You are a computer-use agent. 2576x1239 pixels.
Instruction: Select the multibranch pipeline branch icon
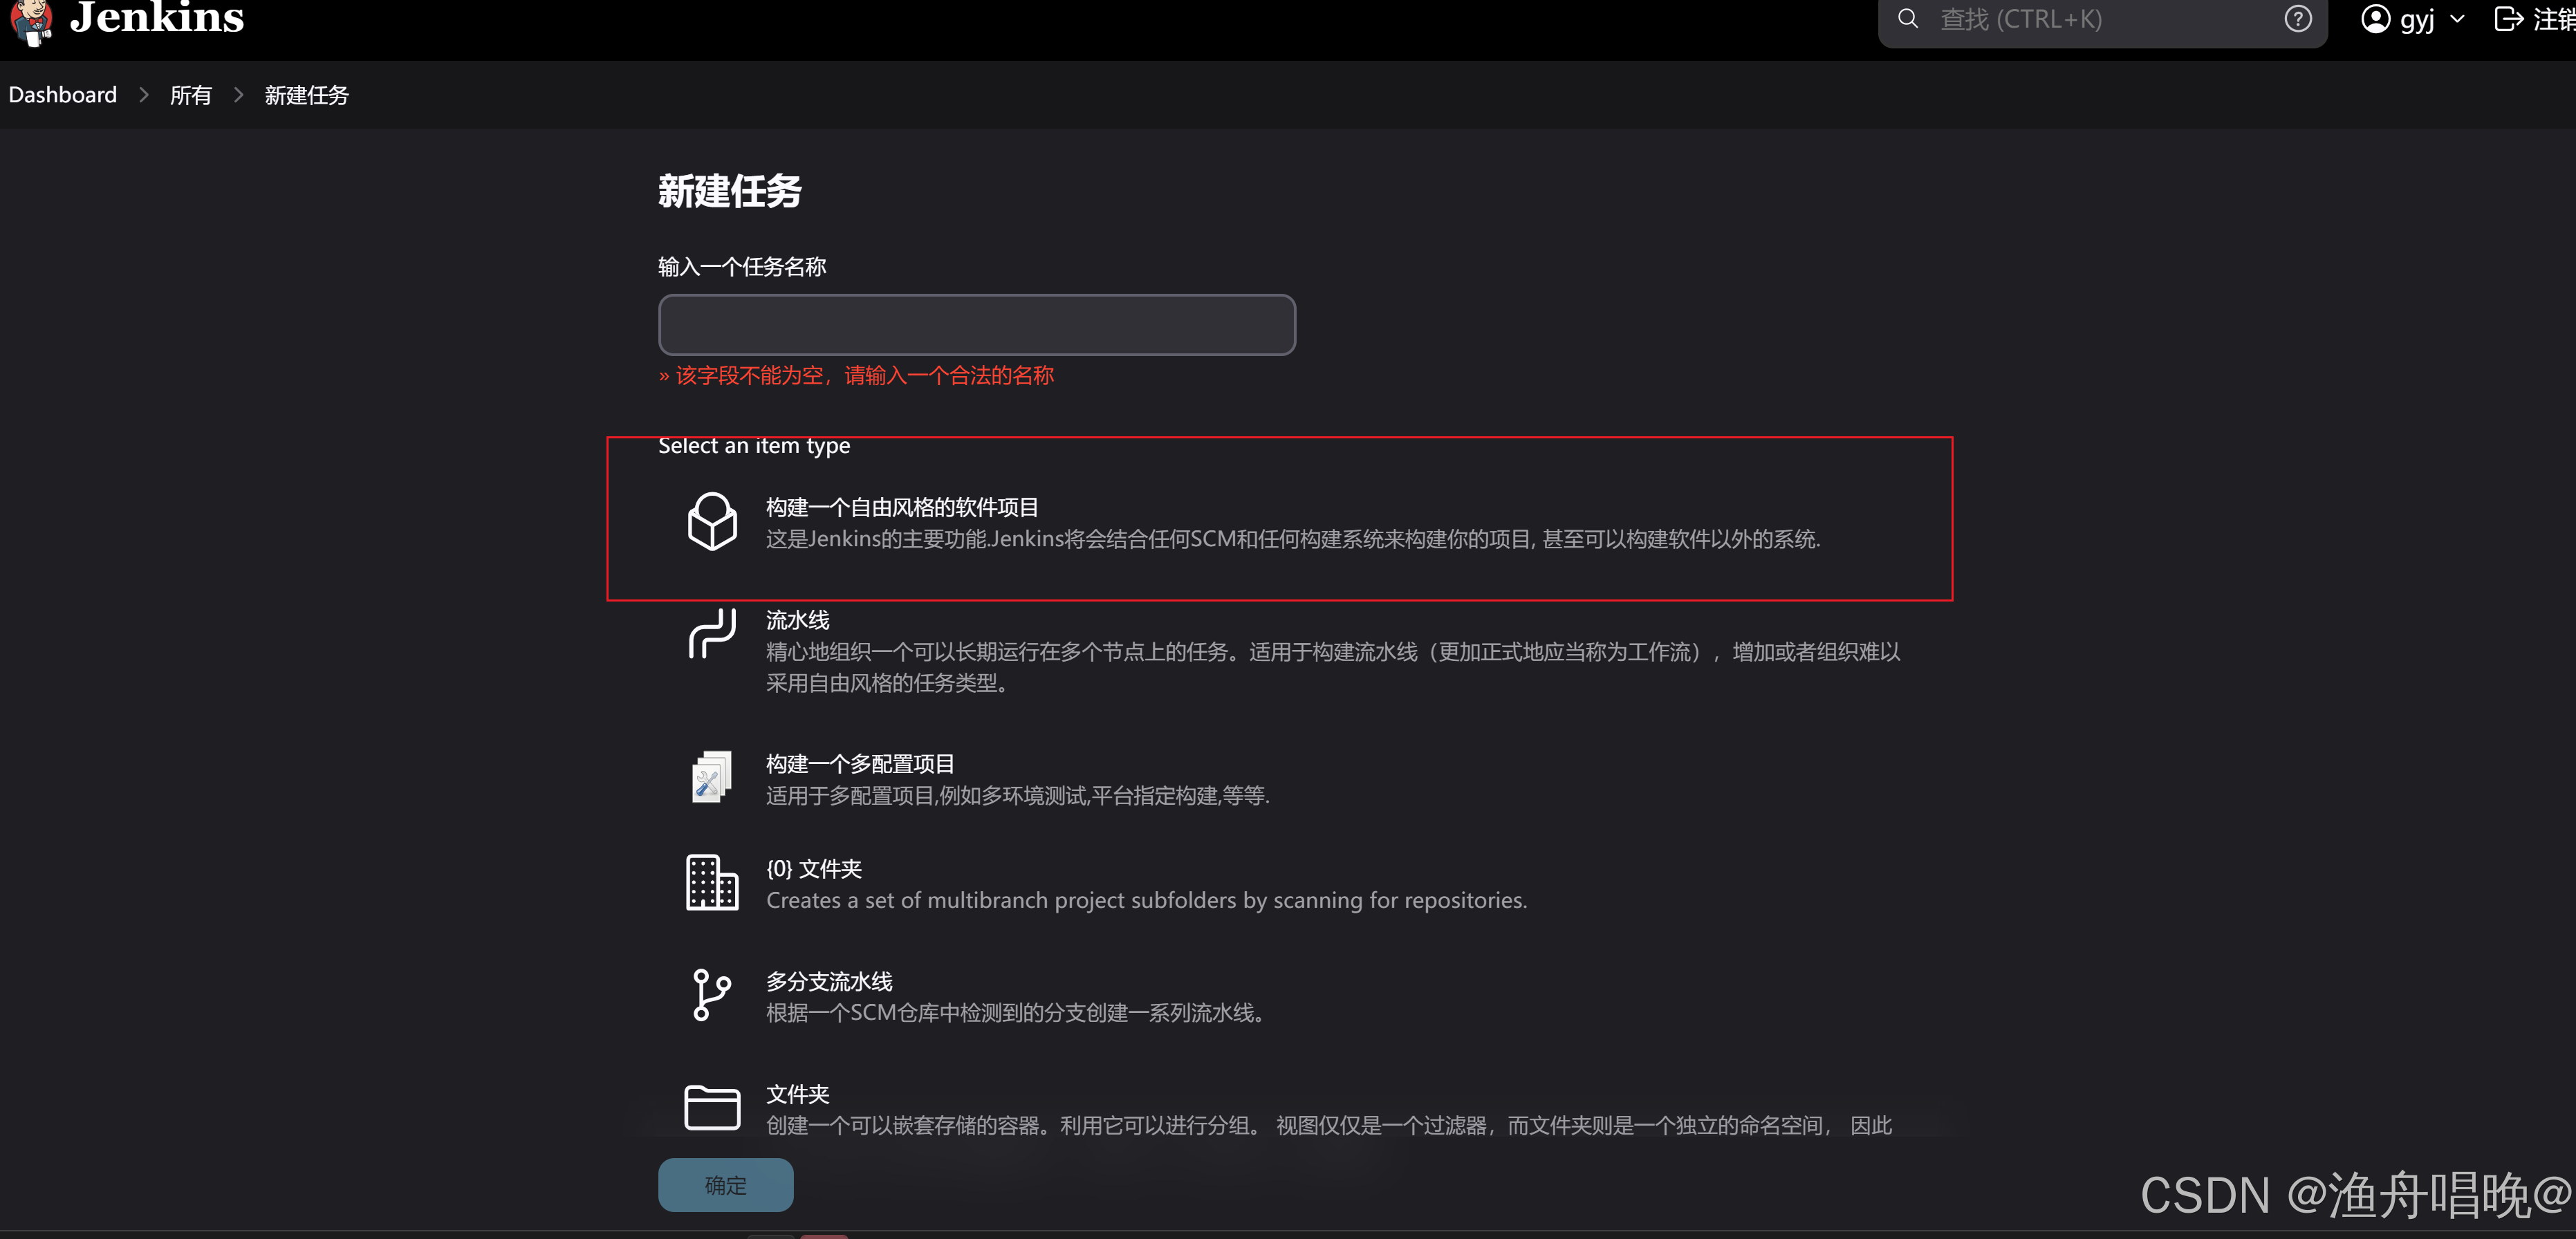click(x=712, y=995)
